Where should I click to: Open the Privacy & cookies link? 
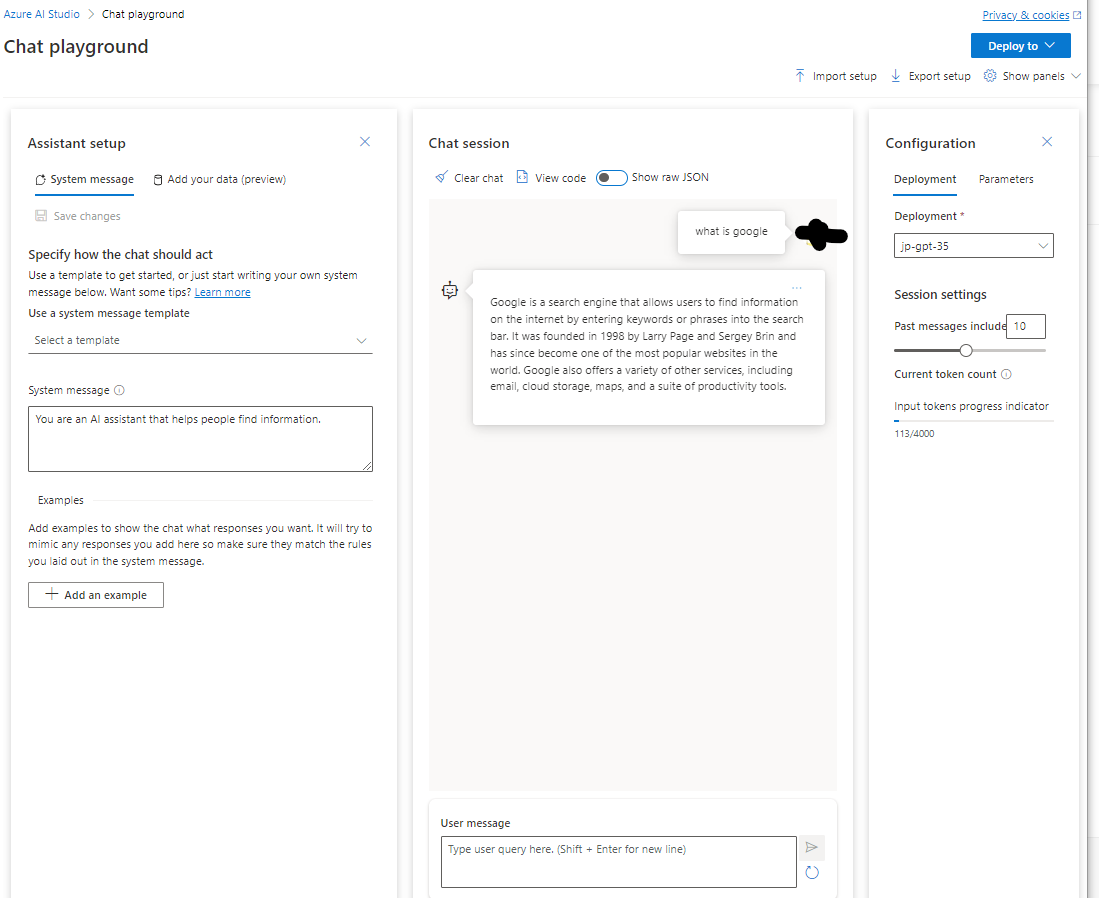1024,14
